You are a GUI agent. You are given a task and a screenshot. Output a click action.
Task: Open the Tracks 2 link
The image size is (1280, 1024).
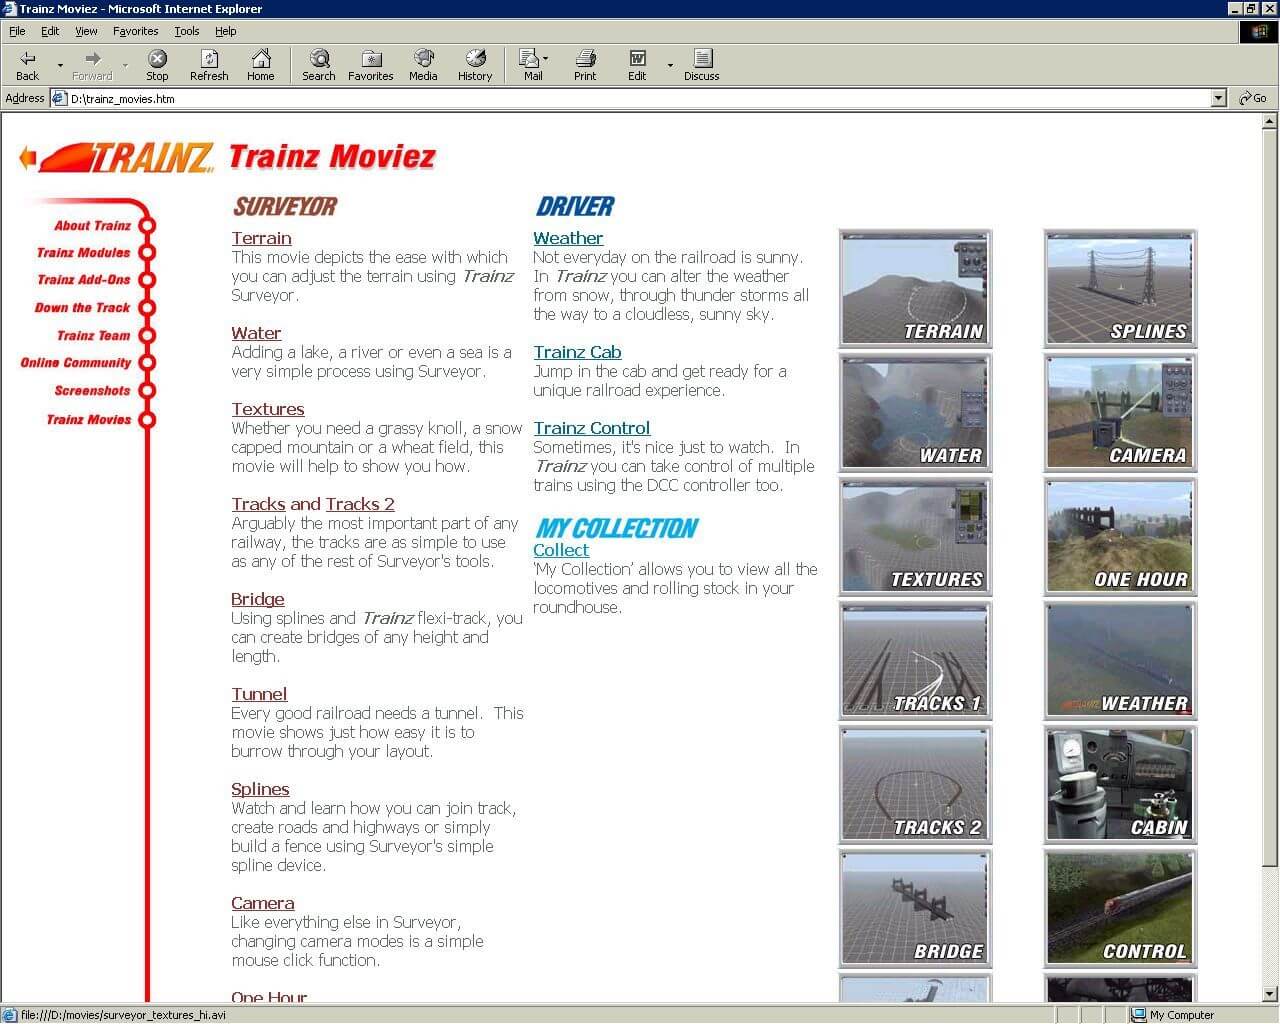[x=360, y=504]
